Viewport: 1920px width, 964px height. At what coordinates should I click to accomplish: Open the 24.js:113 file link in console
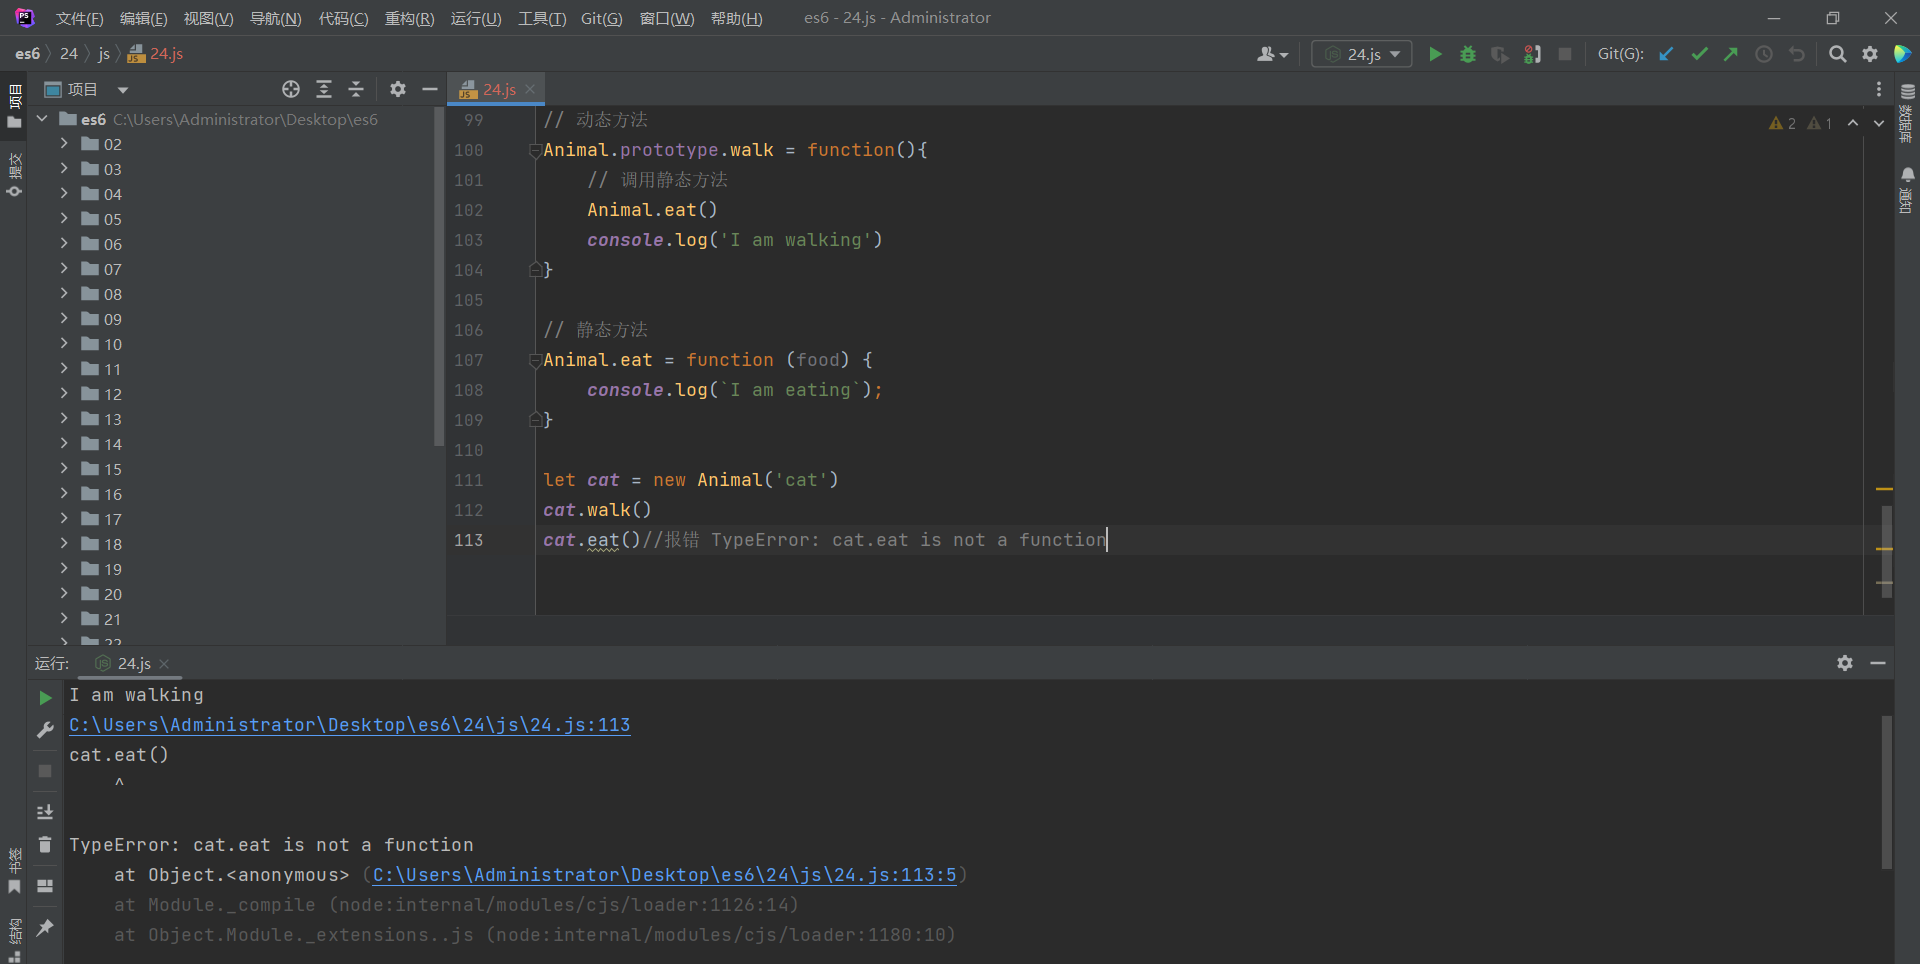pos(349,724)
